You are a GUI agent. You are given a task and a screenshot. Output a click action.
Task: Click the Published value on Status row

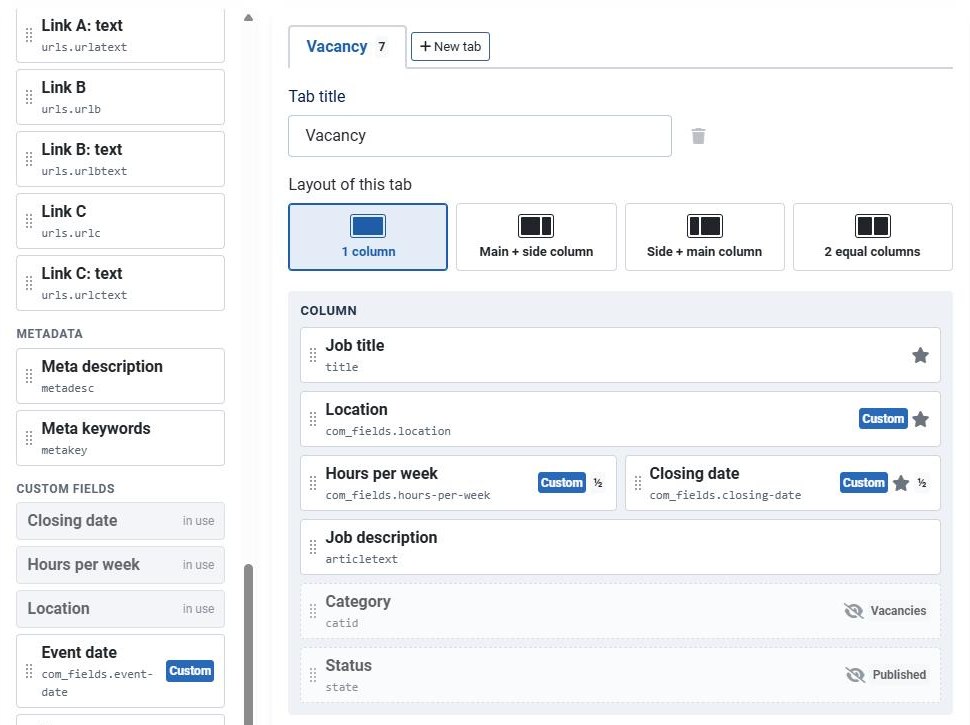[899, 674]
